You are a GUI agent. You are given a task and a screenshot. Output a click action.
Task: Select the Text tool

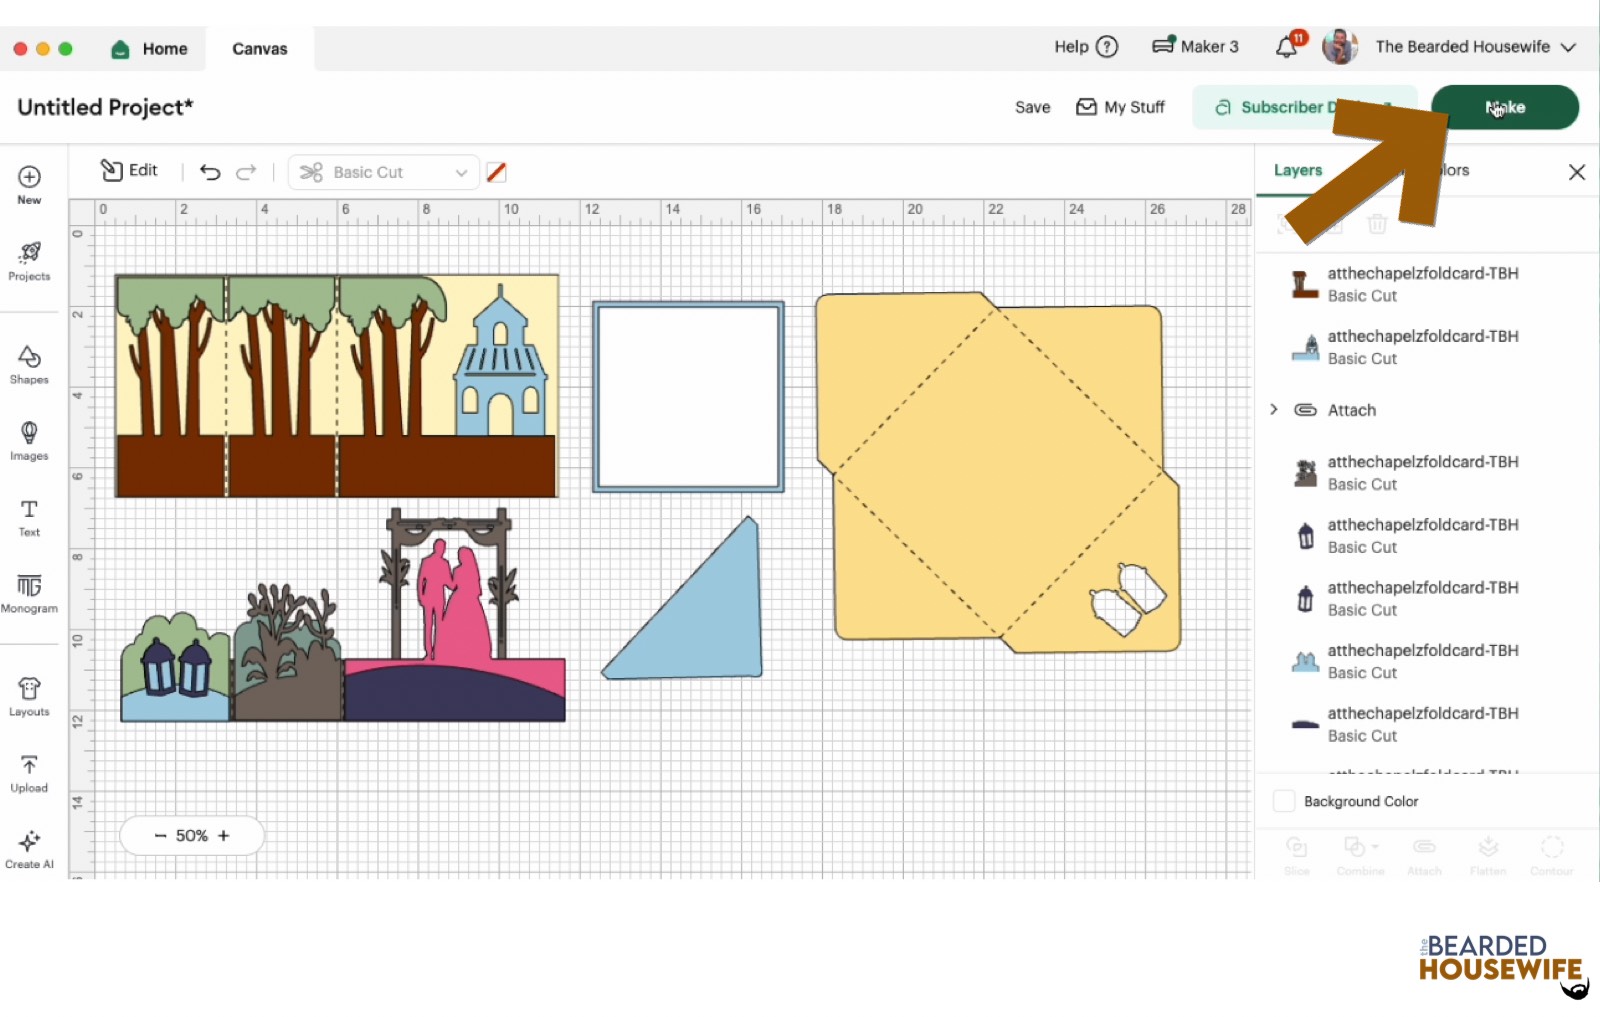[x=29, y=517]
